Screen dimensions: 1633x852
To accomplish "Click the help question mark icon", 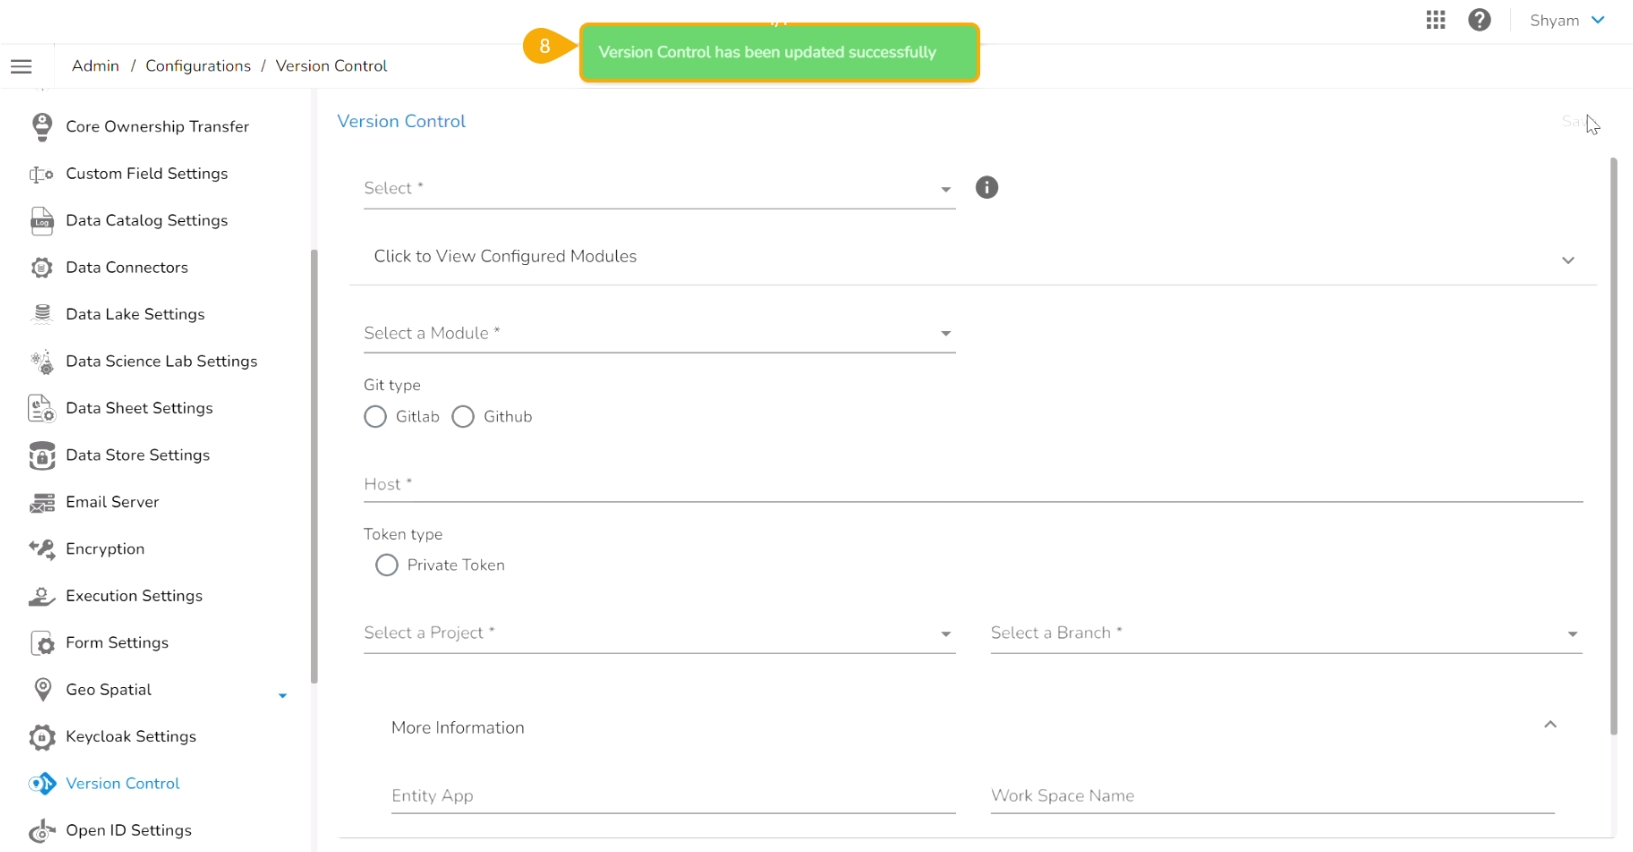I will click(x=1480, y=20).
